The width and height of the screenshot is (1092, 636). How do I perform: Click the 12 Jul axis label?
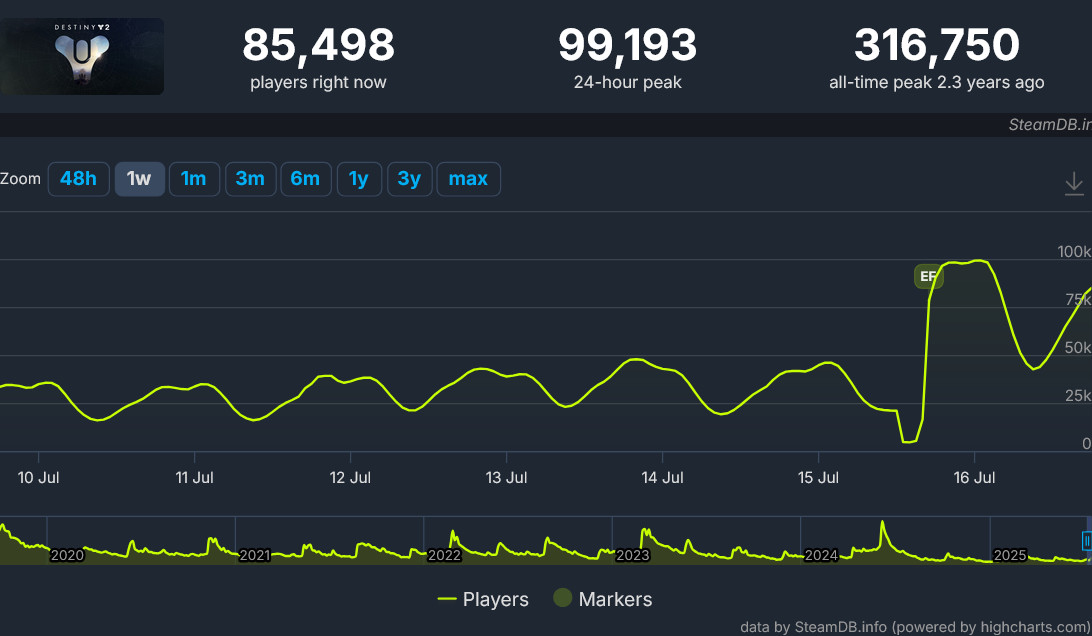point(350,478)
